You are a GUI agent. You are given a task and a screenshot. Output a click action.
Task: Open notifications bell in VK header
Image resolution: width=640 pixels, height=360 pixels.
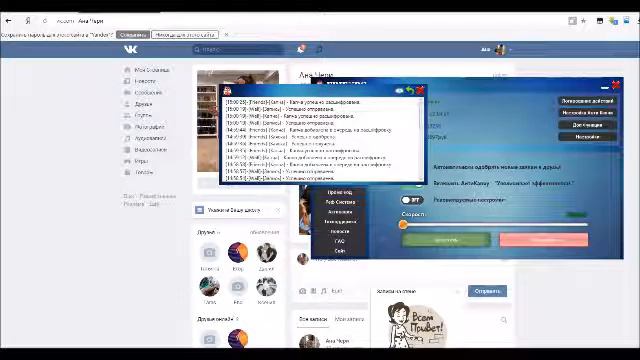(x=301, y=49)
